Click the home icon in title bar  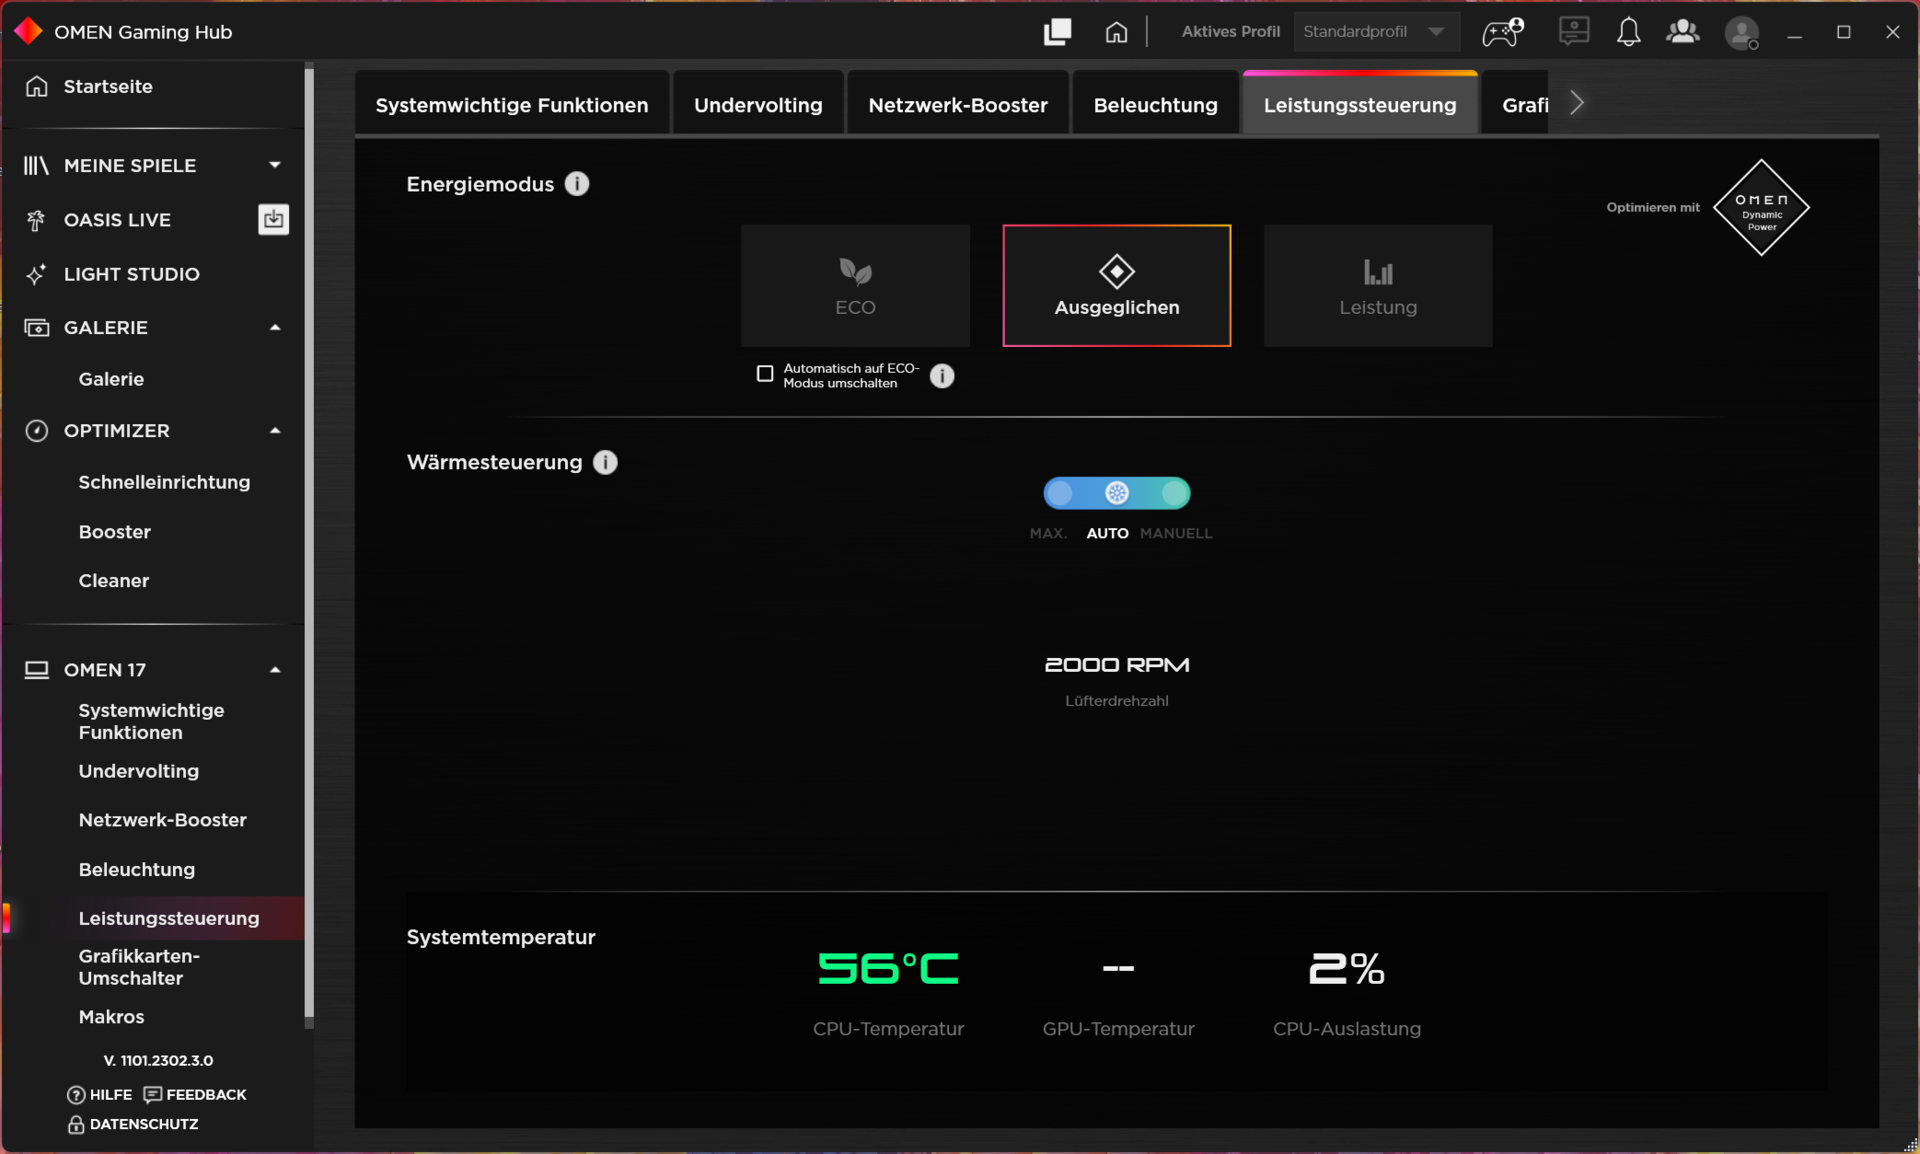point(1116,32)
